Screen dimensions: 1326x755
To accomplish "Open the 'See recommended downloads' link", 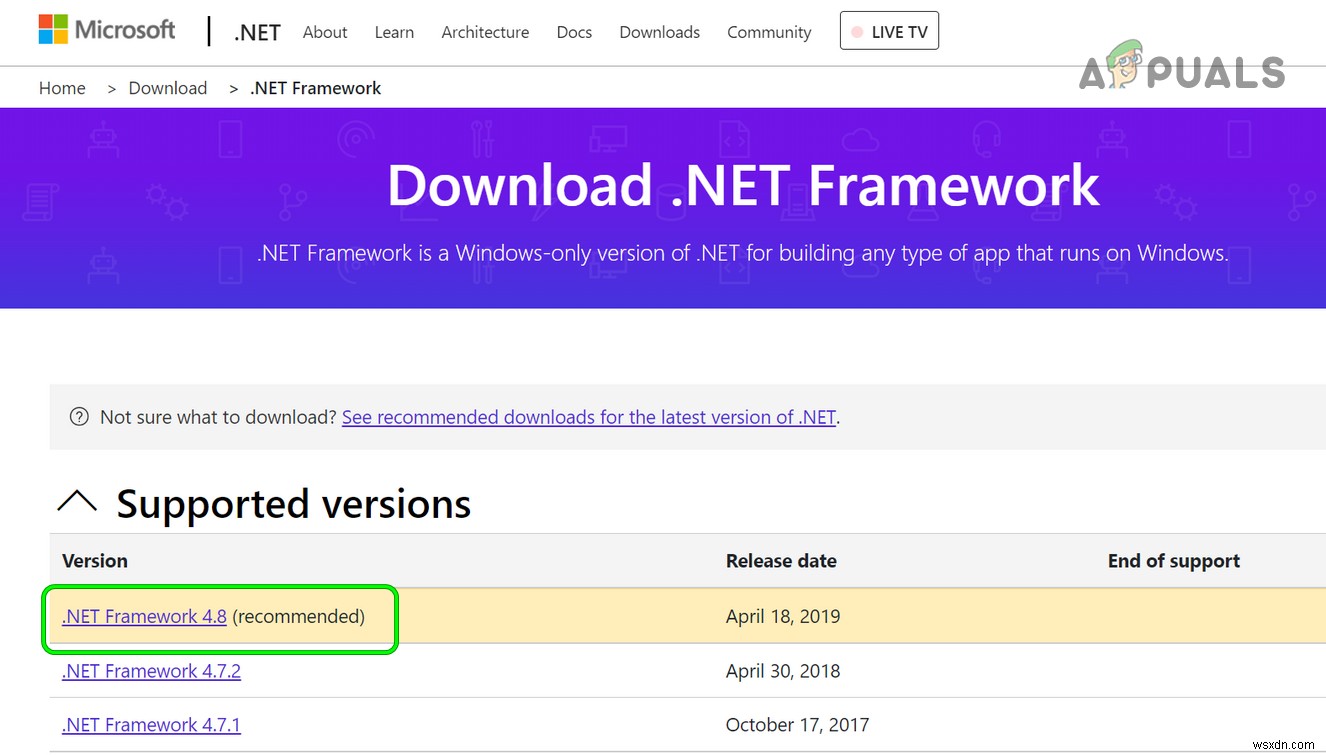I will pos(588,417).
